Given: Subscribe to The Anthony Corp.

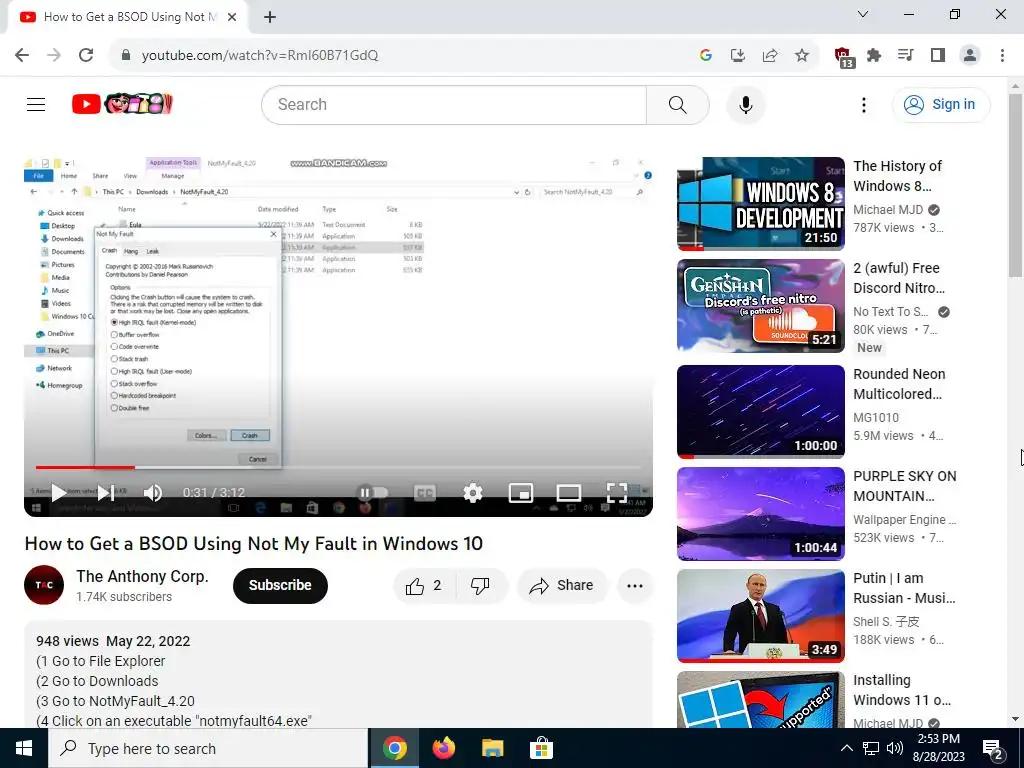Looking at the screenshot, I should 280,585.
